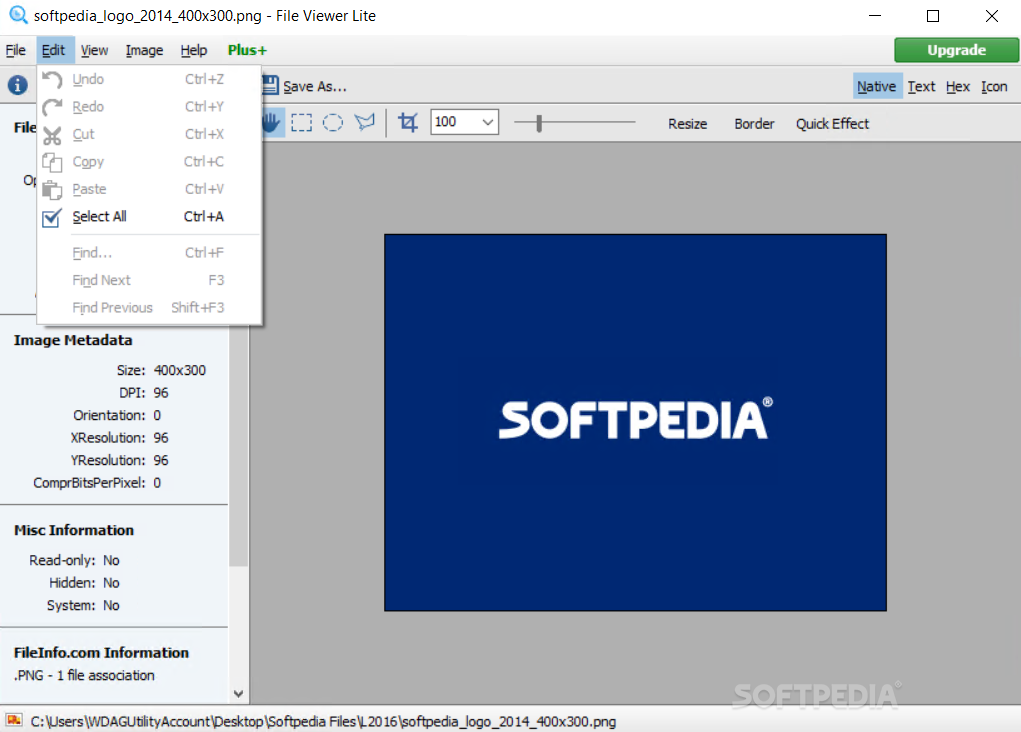The width and height of the screenshot is (1021, 732).
Task: Click the file type icon in status bar
Action: [14, 720]
